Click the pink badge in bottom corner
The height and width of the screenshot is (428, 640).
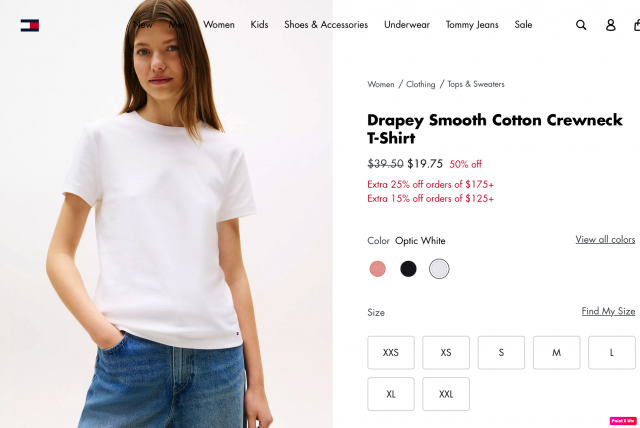pyautogui.click(x=623, y=420)
